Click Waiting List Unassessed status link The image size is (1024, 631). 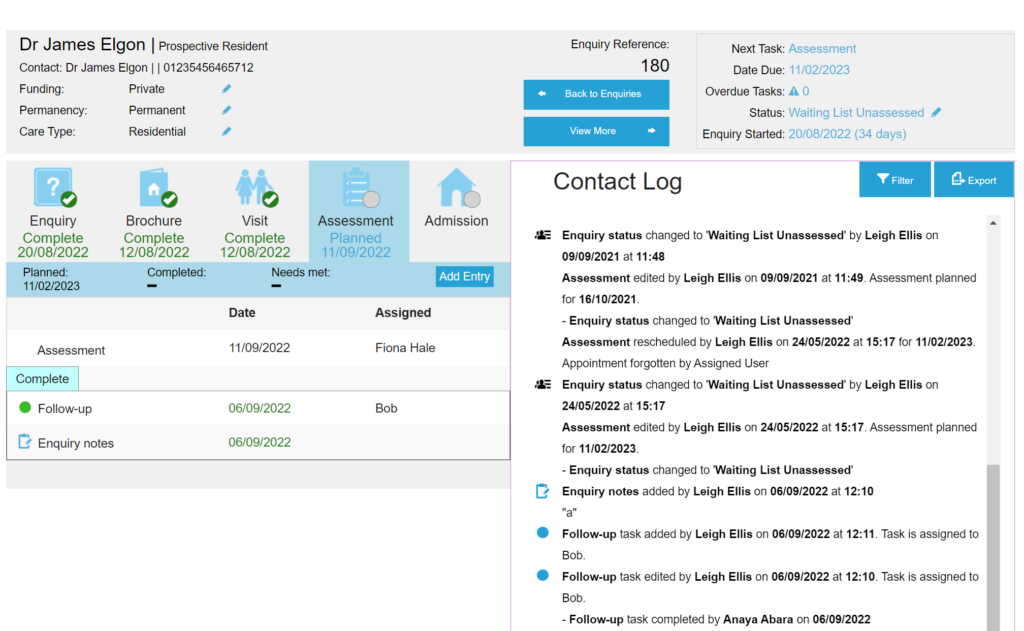856,112
